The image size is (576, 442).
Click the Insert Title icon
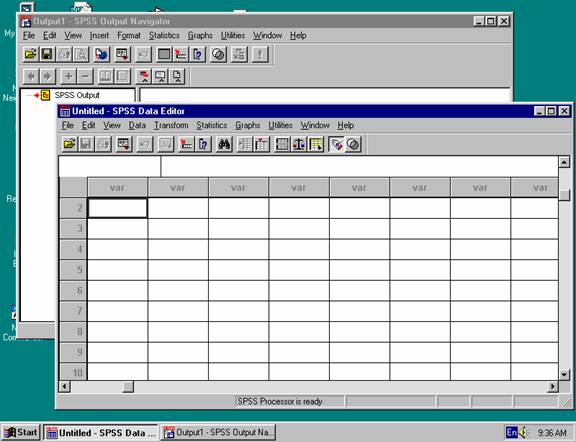161,76
